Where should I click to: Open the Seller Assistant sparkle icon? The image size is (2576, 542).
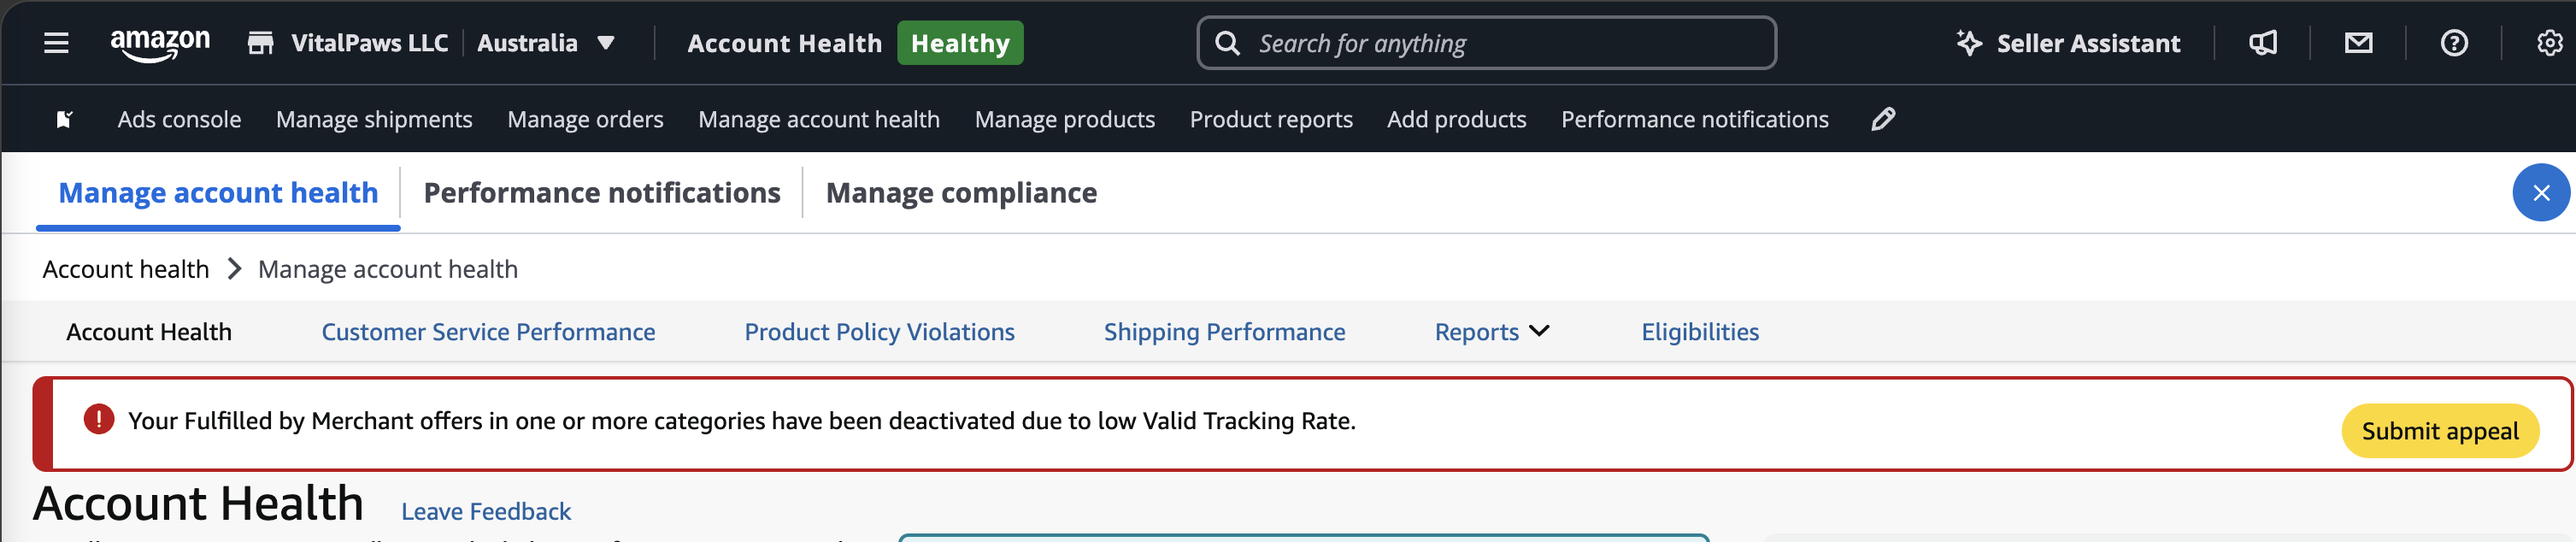pos(1968,43)
